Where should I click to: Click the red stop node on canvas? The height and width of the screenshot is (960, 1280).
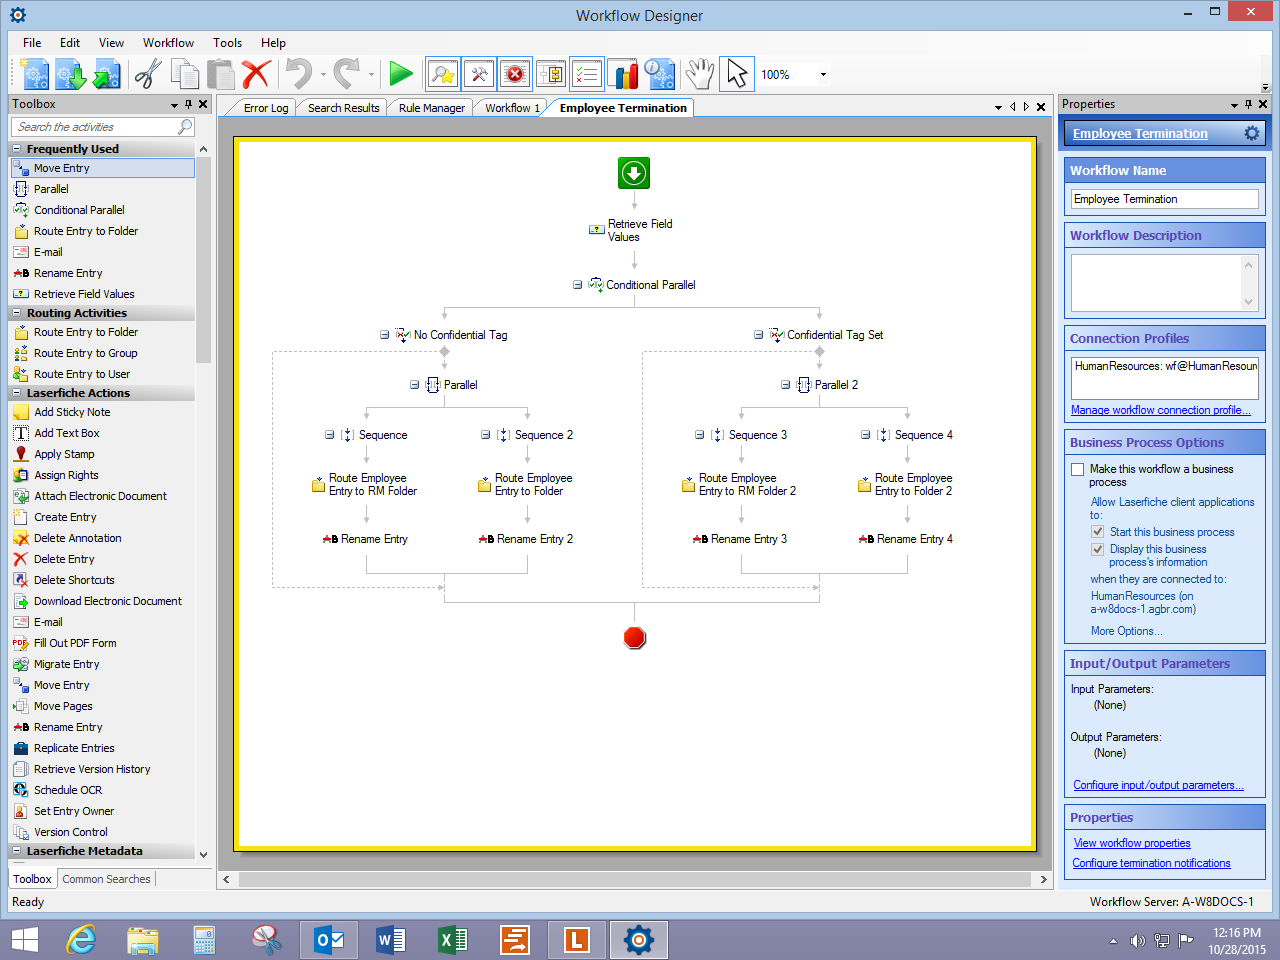pyautogui.click(x=634, y=638)
